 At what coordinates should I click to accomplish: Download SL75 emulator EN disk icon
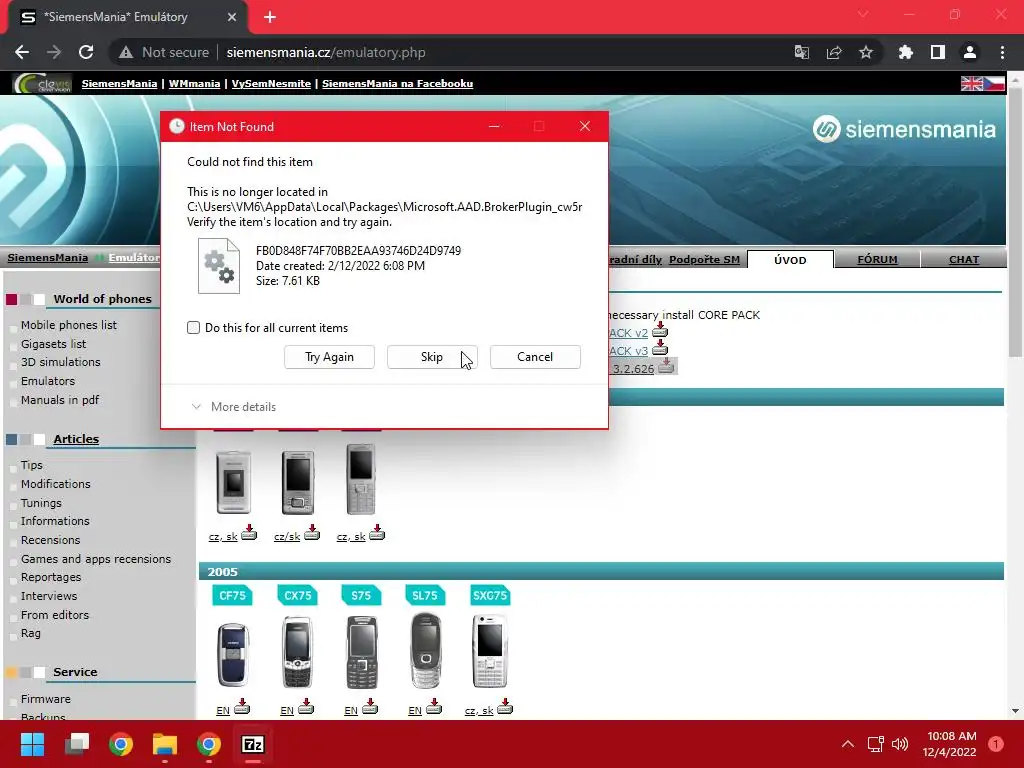[434, 707]
